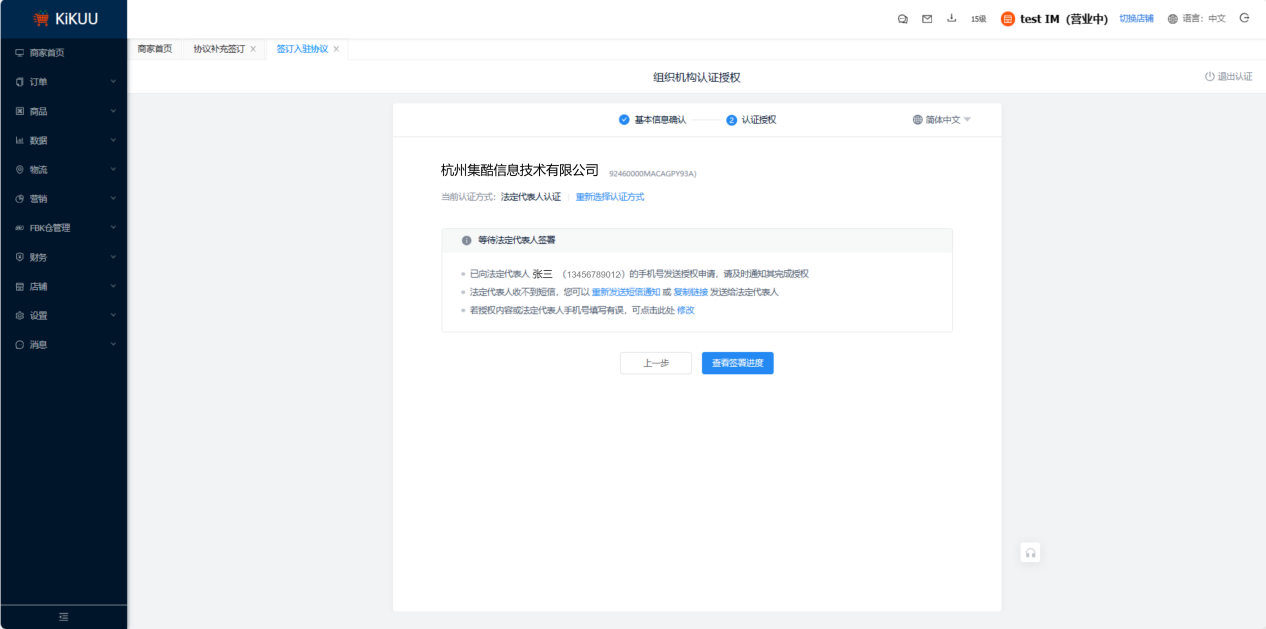The image size is (1266, 629).
Task: Click the KiKUU logo
Action: pyautogui.click(x=64, y=18)
